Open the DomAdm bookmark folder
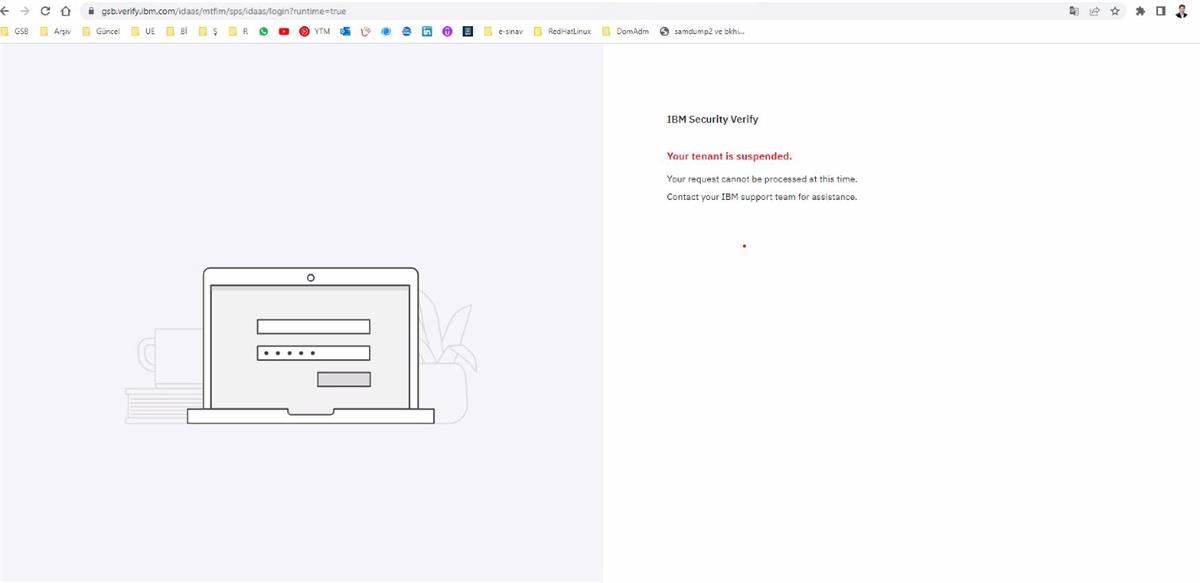This screenshot has width=1200, height=583. point(625,31)
